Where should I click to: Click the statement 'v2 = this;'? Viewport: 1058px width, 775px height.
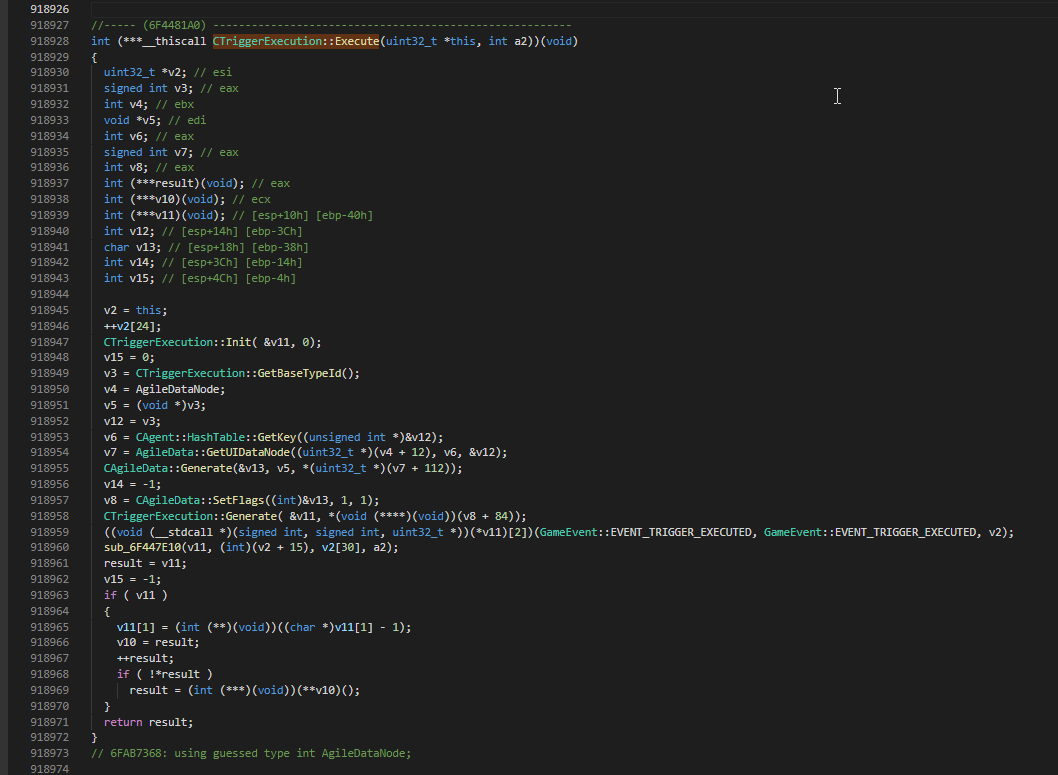(135, 310)
